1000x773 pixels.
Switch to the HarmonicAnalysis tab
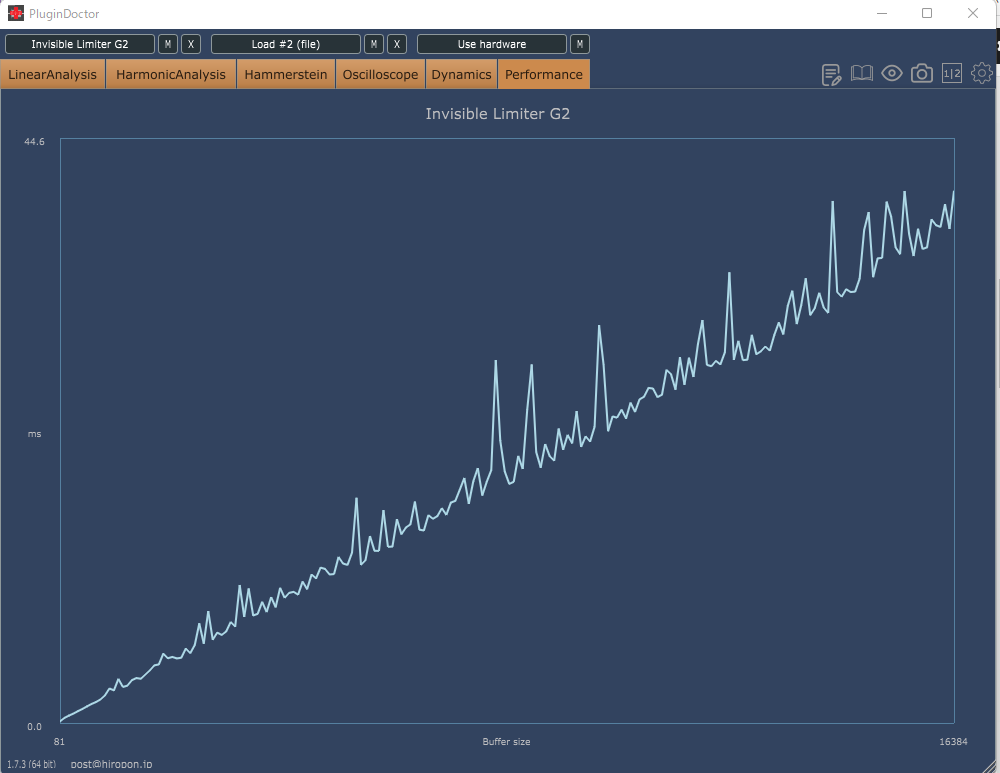171,74
